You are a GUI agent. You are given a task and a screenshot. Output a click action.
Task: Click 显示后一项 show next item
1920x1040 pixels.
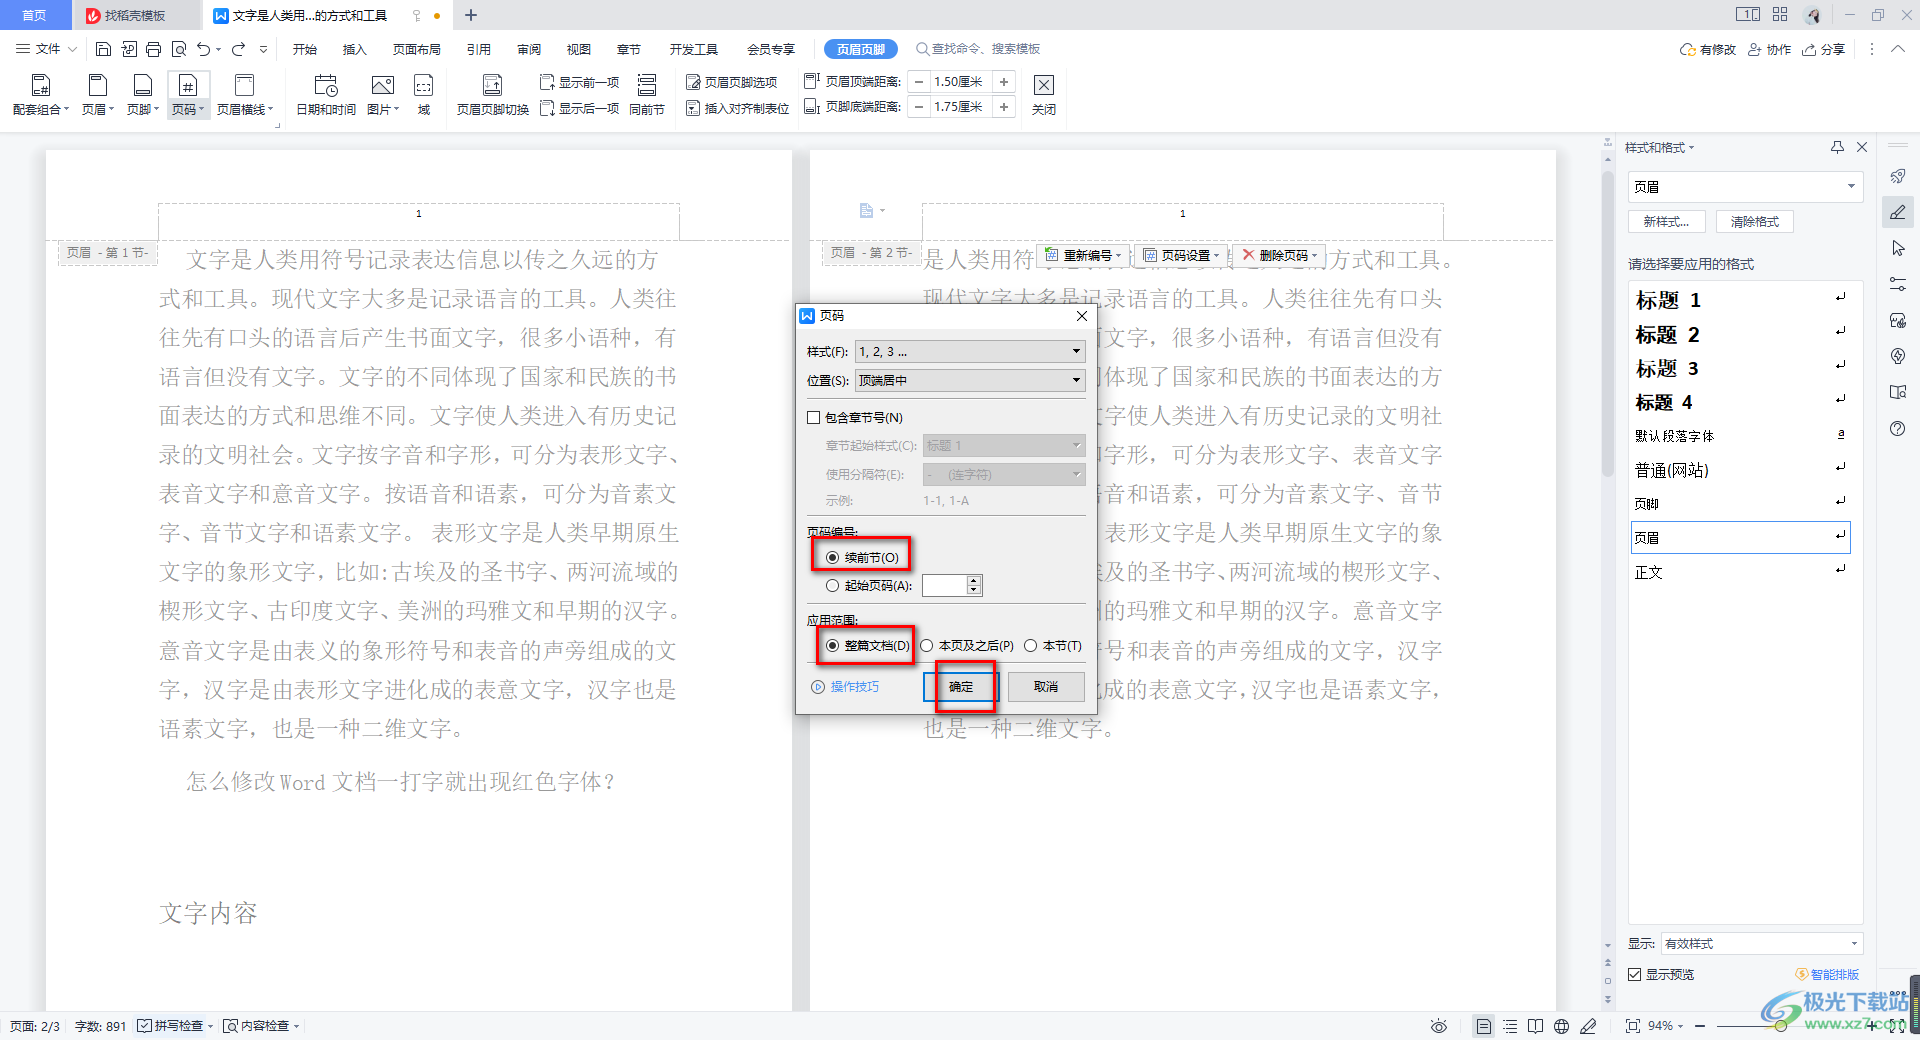coord(579,108)
